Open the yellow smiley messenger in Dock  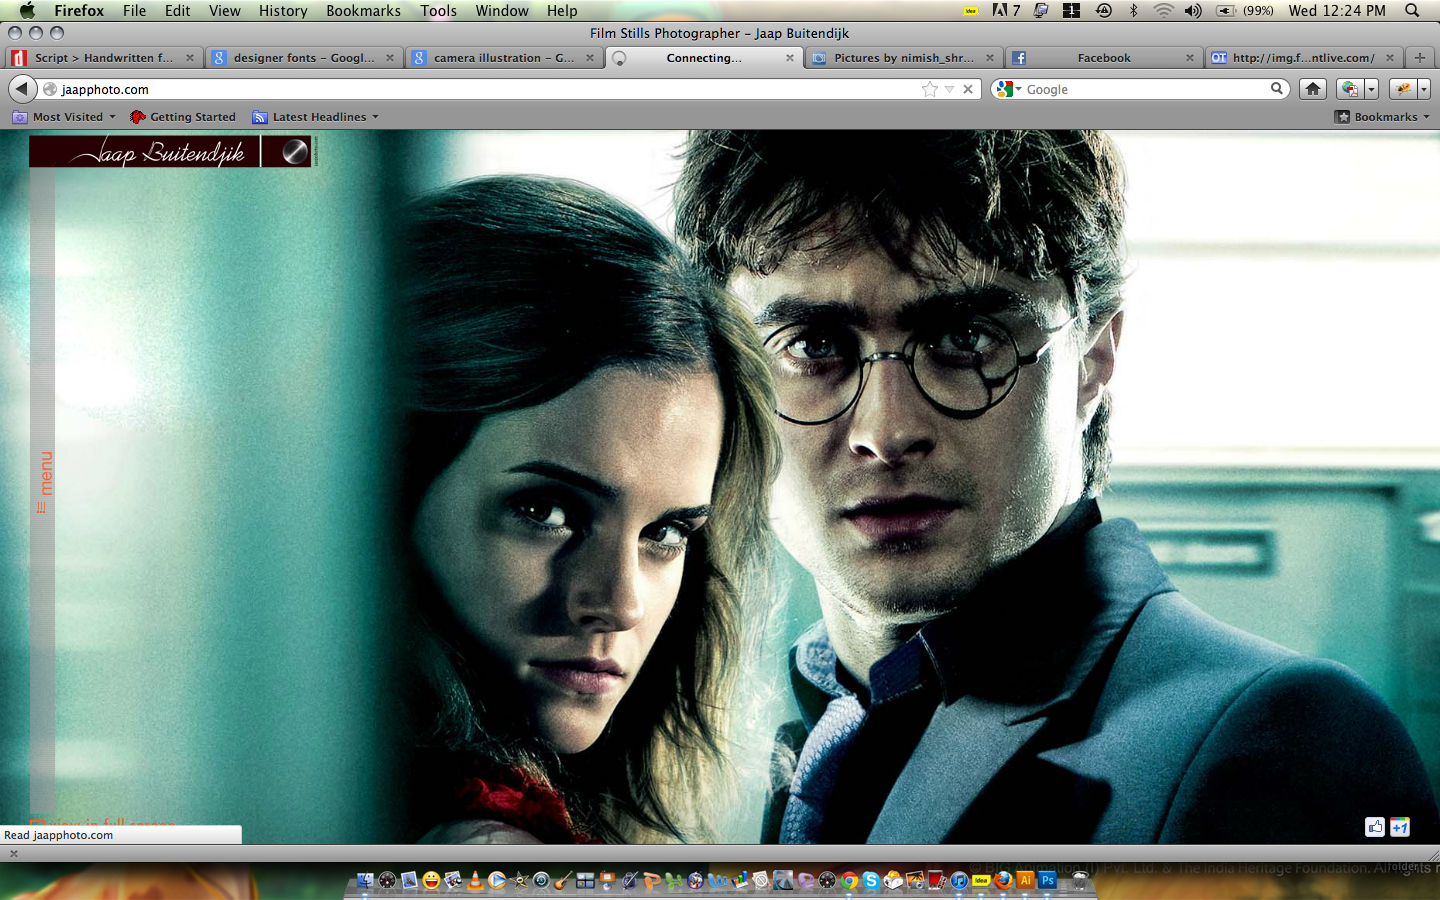[431, 881]
